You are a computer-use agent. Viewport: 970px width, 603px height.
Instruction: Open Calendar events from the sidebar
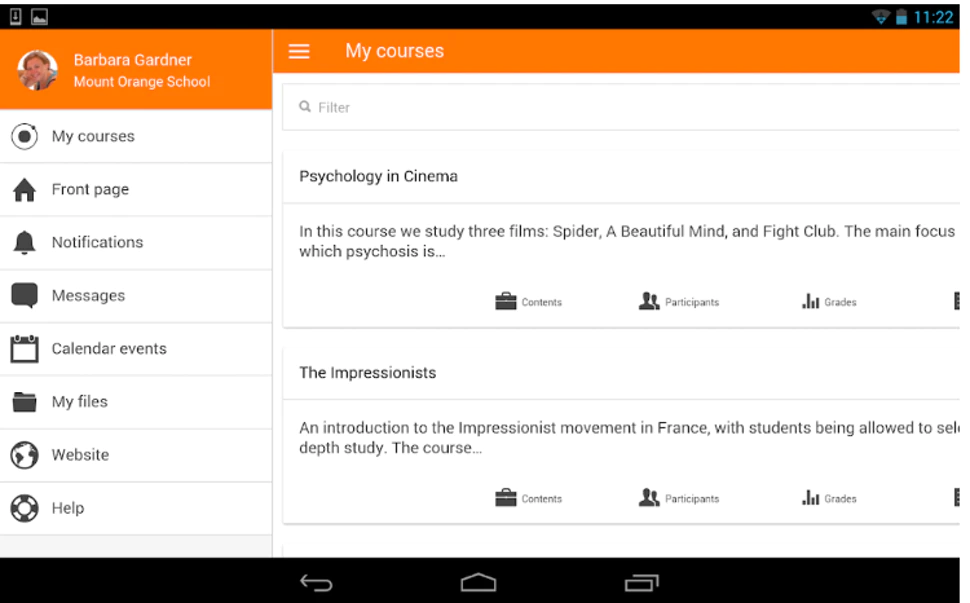tap(109, 348)
